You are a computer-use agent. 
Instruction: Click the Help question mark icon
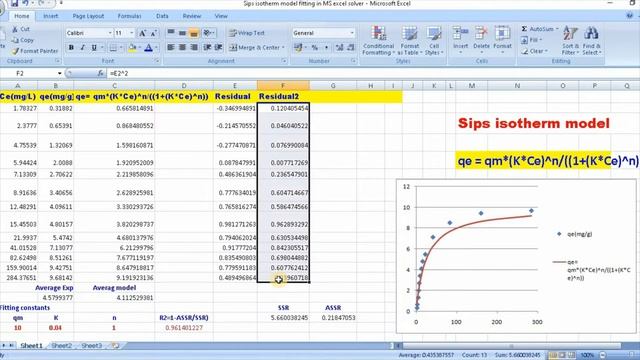[x=630, y=16]
